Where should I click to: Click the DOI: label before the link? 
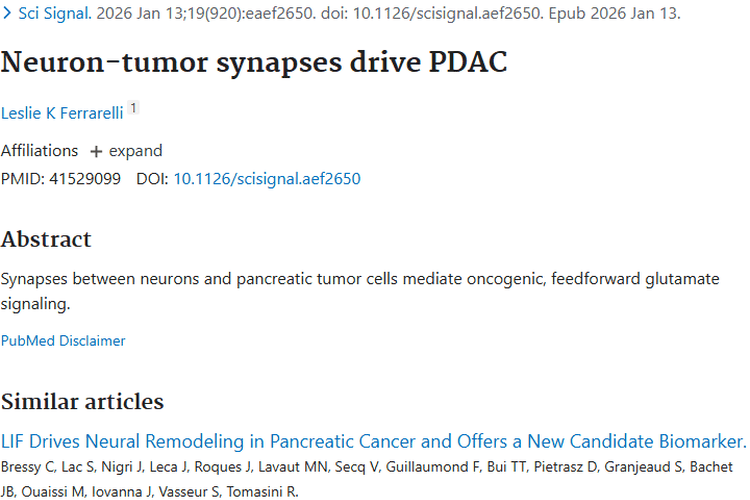click(x=152, y=179)
